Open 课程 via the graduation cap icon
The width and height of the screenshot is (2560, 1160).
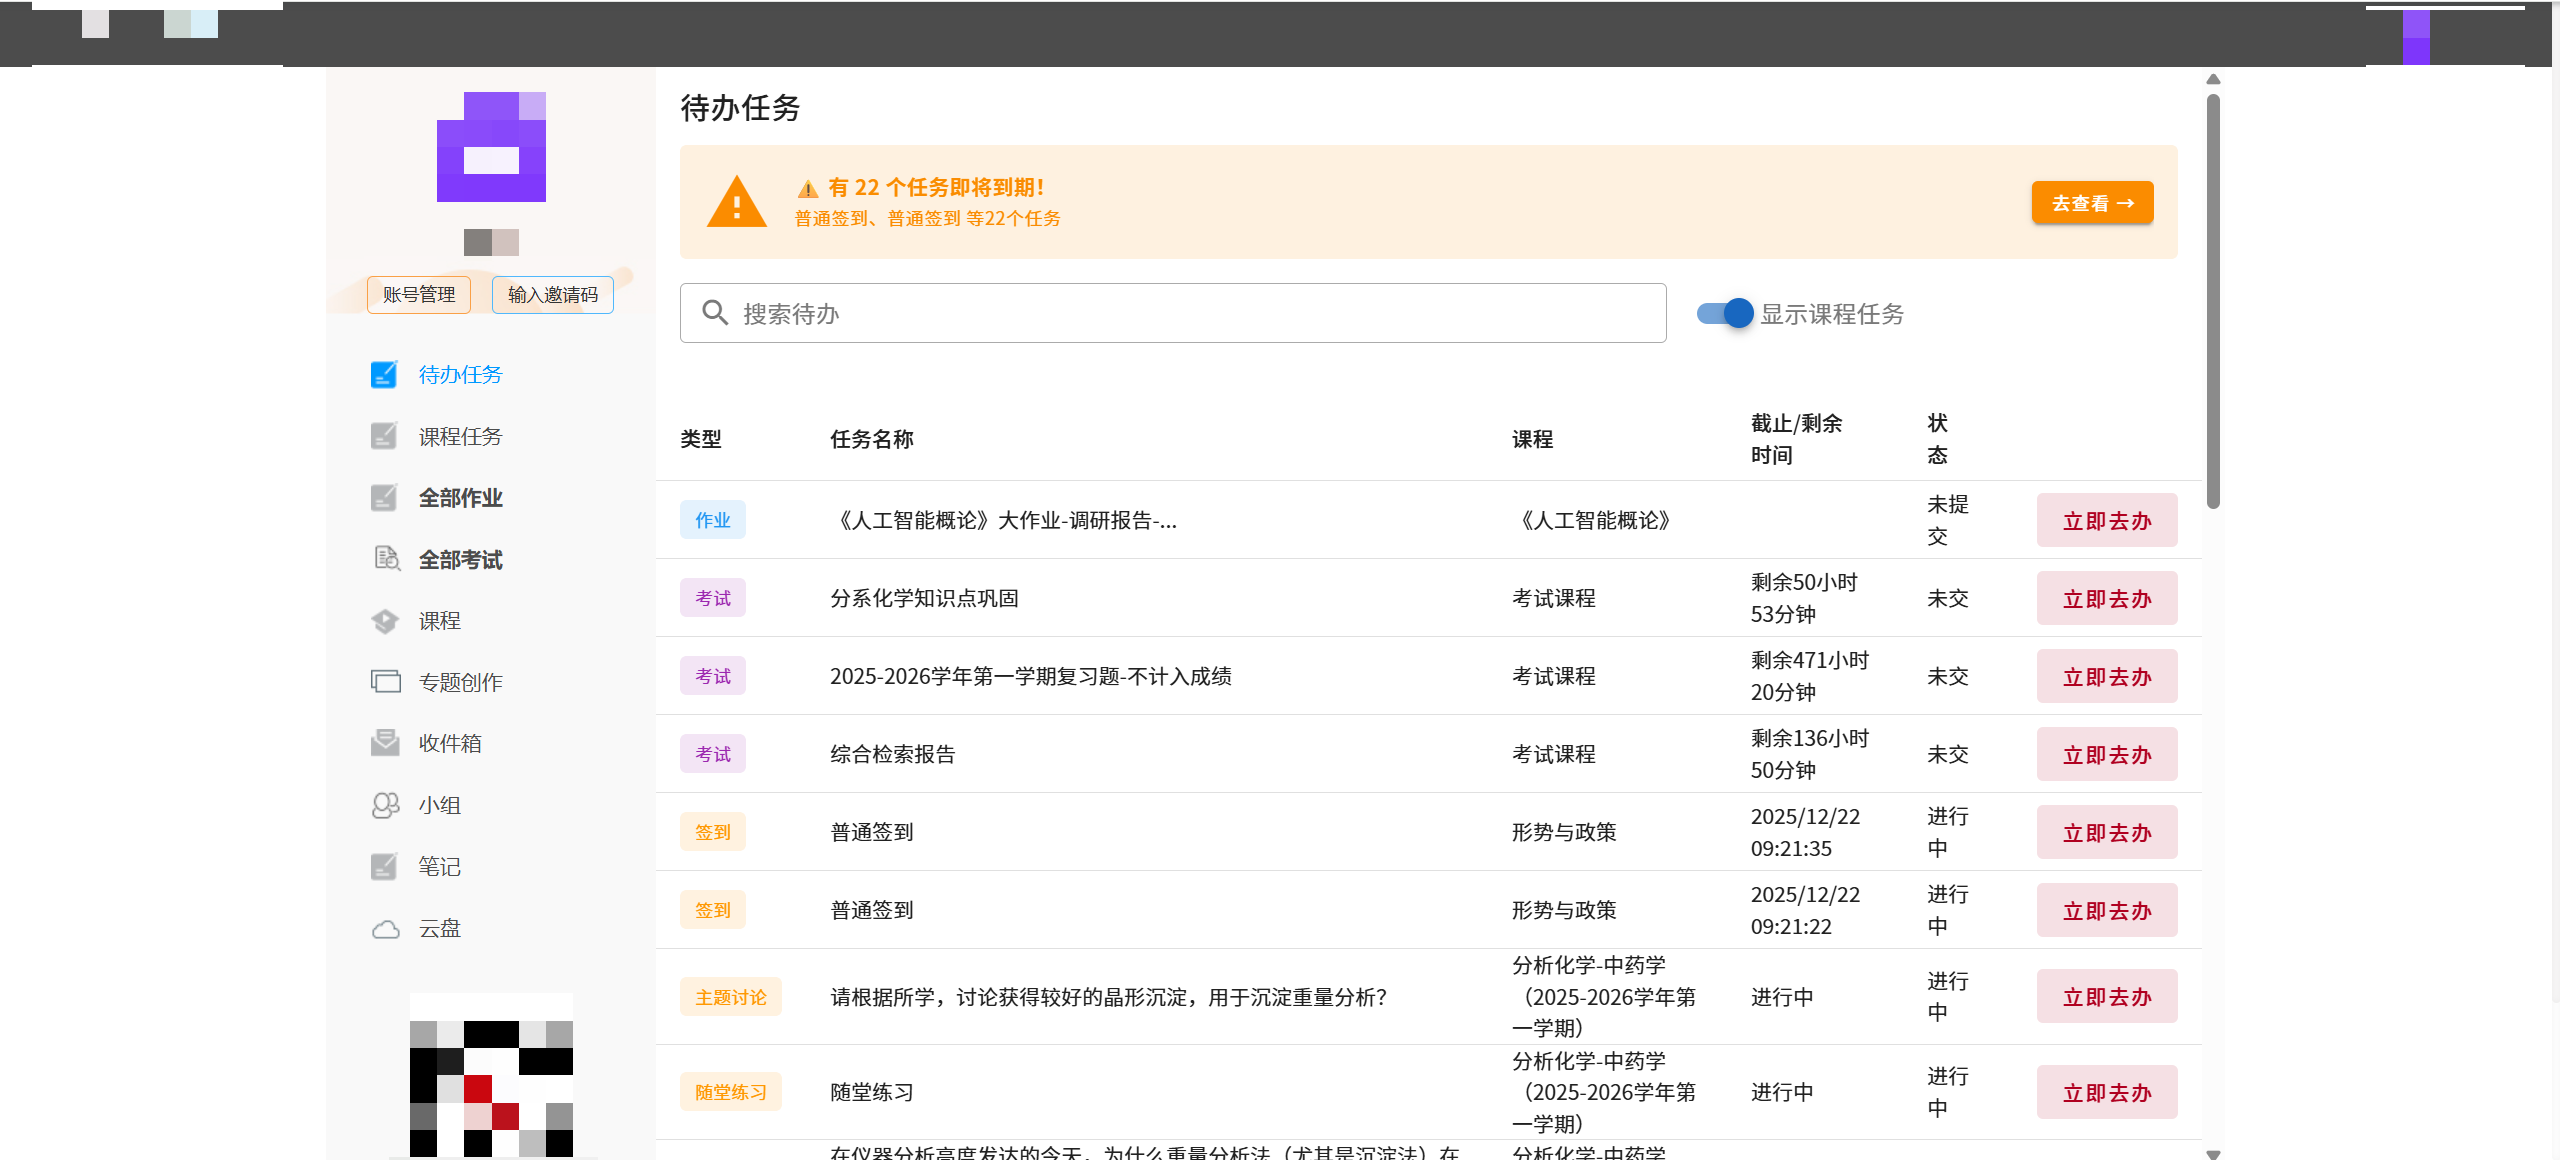click(385, 621)
